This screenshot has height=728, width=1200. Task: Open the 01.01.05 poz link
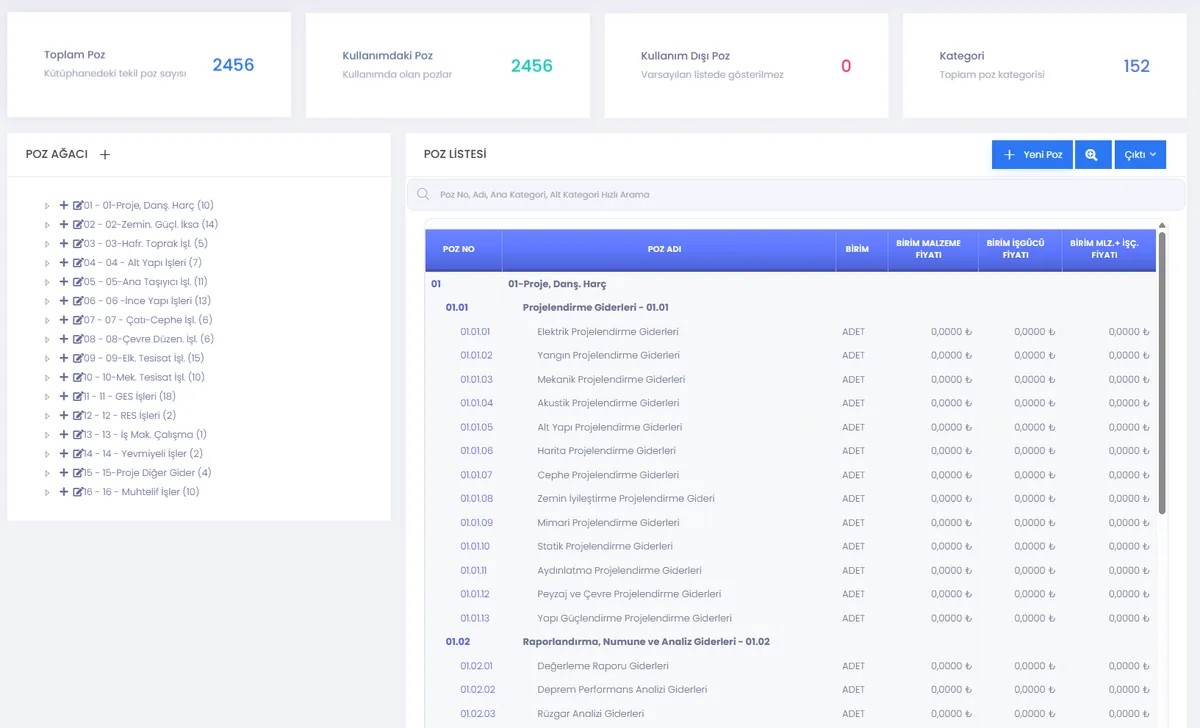coord(476,427)
